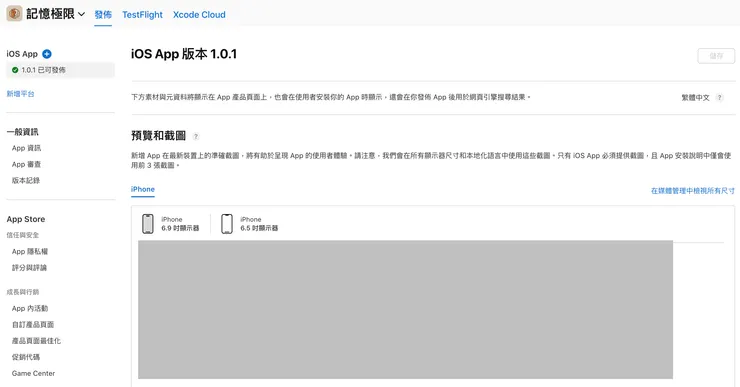Open 自訂產品頁面 in sidebar
The height and width of the screenshot is (387, 740).
tap(33, 325)
